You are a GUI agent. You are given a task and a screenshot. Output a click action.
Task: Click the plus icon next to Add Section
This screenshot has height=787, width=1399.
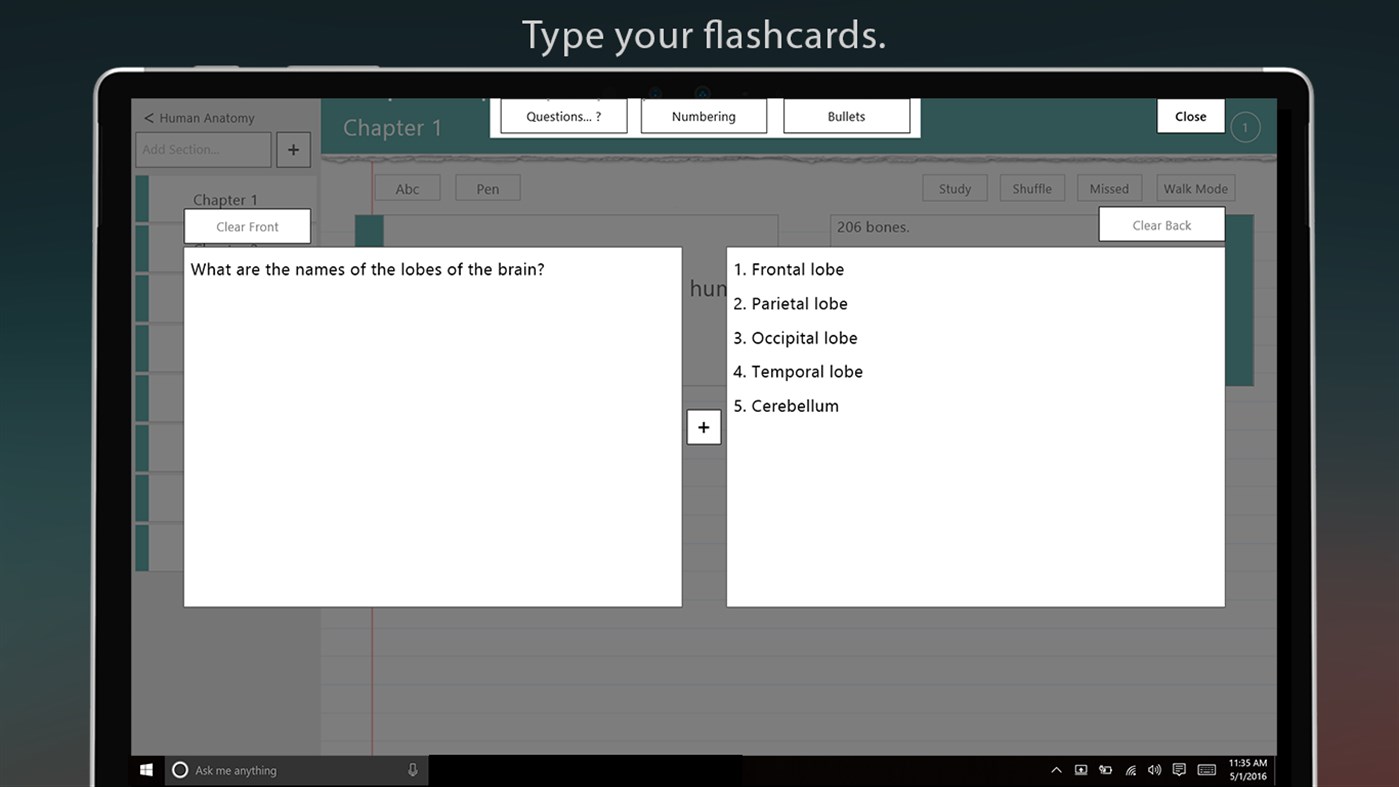(292, 149)
